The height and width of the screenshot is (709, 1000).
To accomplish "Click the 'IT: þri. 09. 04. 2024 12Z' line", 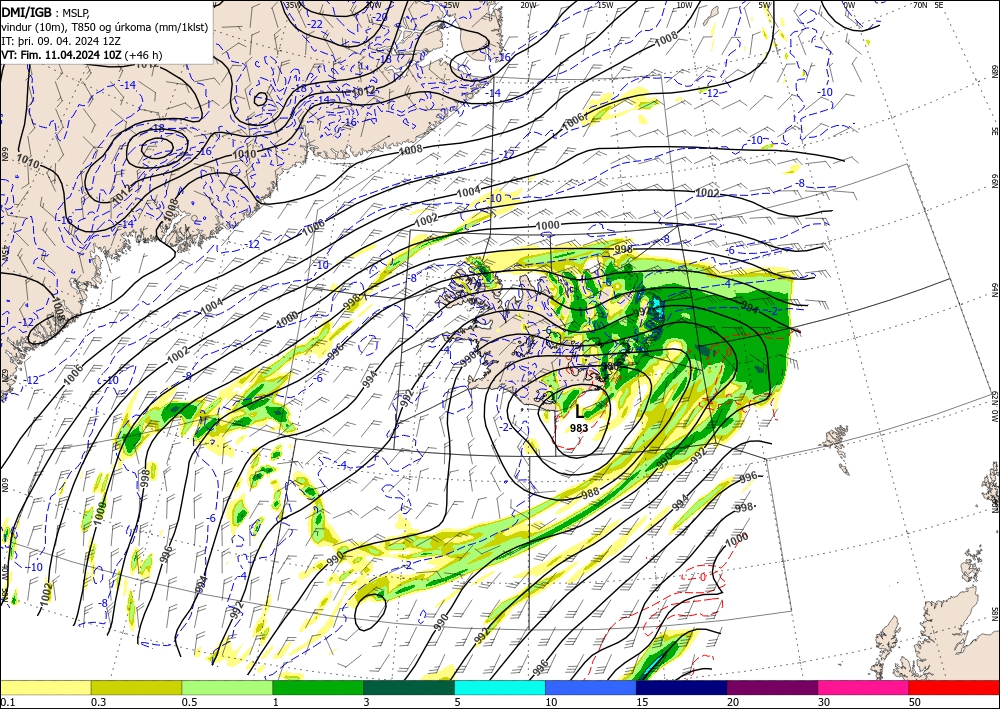I will [60, 41].
